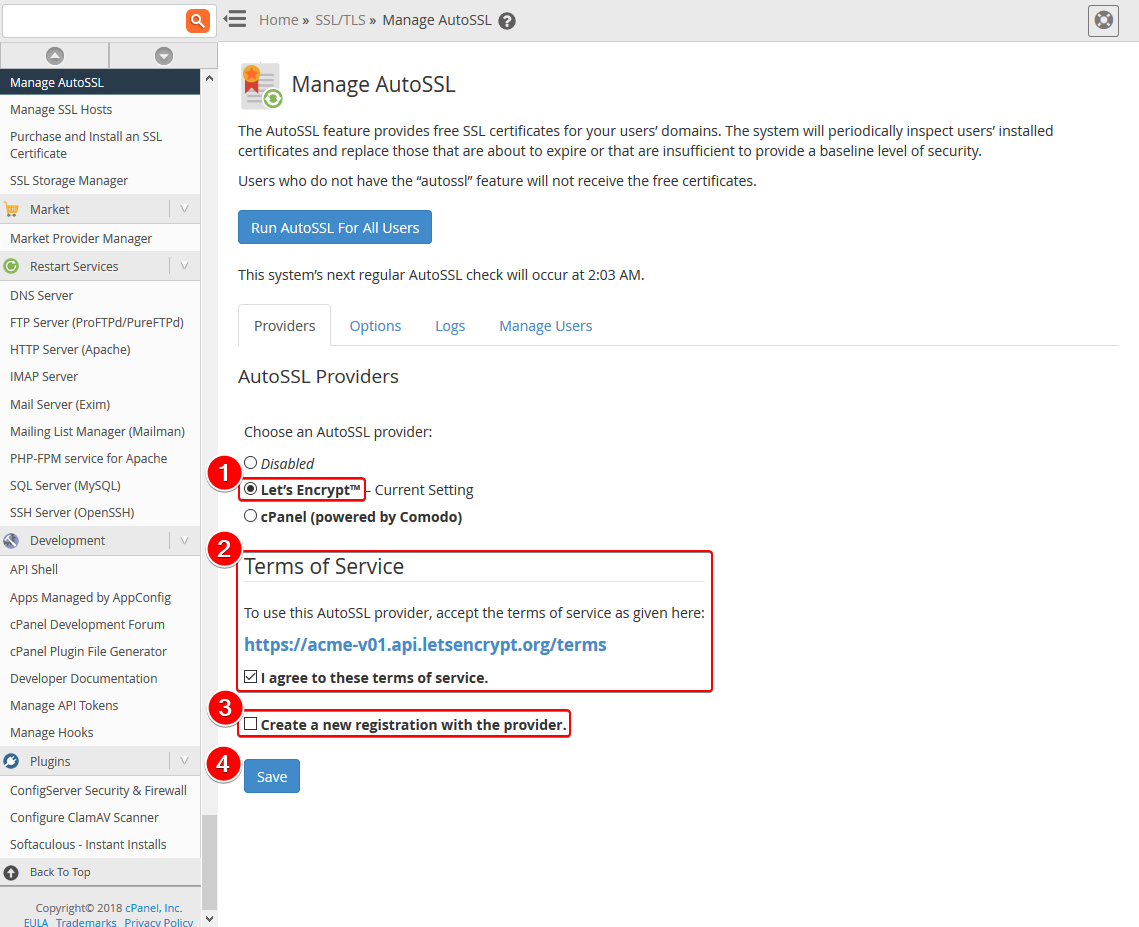
Task: Click the sidebar scrollbar down arrow
Action: coord(209,918)
